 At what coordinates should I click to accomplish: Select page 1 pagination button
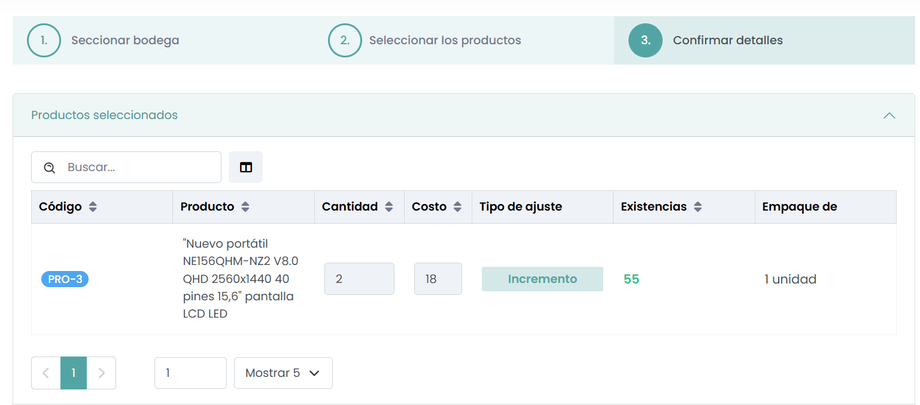73,373
